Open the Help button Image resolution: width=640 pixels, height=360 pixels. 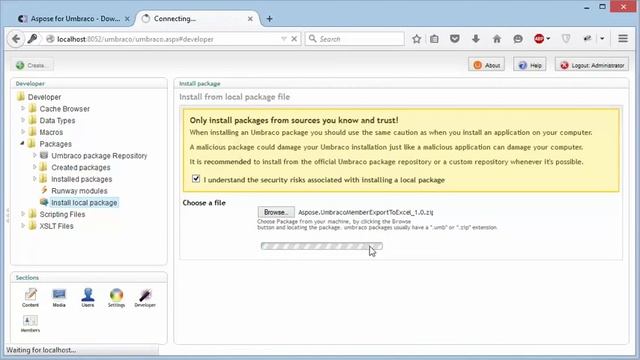(530, 65)
